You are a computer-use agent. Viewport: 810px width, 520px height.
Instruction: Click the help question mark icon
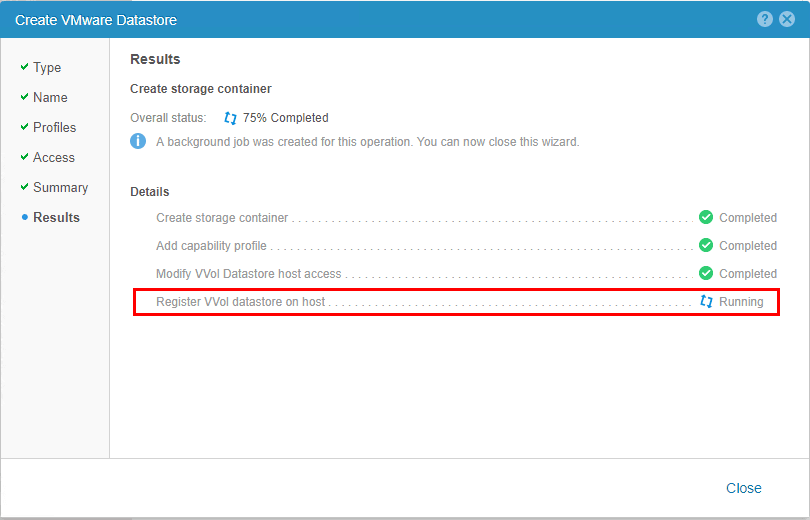pyautogui.click(x=765, y=19)
